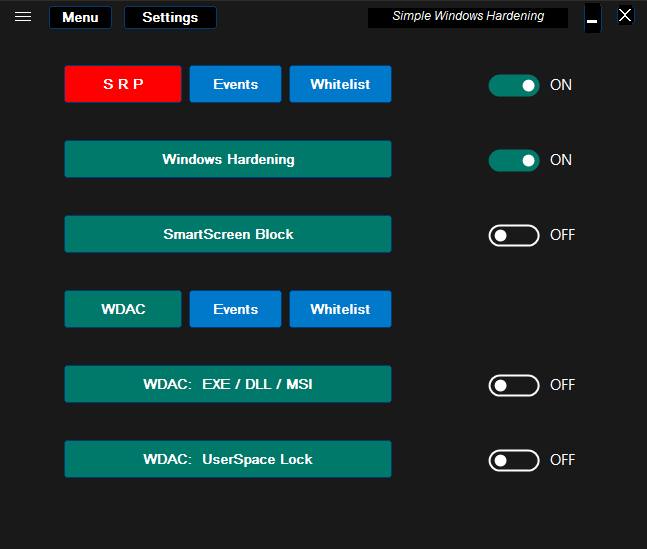Click the WDAC: EXE / DLL / MSI button
The width and height of the screenshot is (647, 549).
(x=228, y=384)
